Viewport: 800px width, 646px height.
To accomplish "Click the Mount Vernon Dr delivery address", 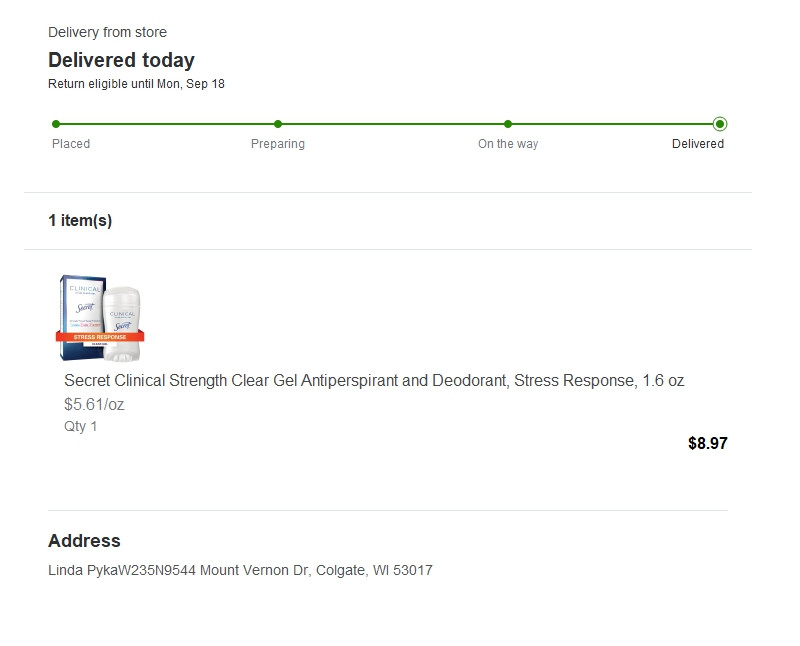I will point(240,571).
